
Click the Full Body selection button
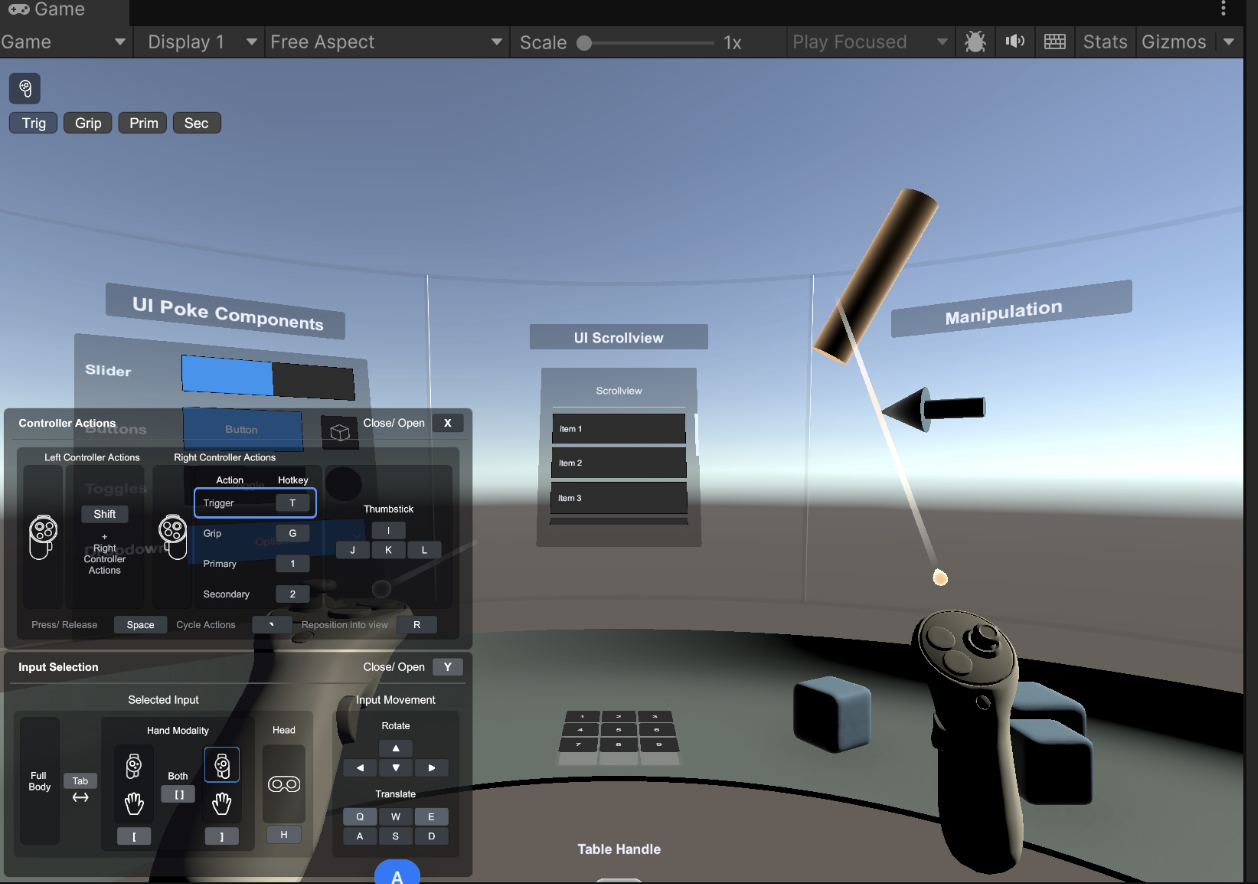[39, 782]
